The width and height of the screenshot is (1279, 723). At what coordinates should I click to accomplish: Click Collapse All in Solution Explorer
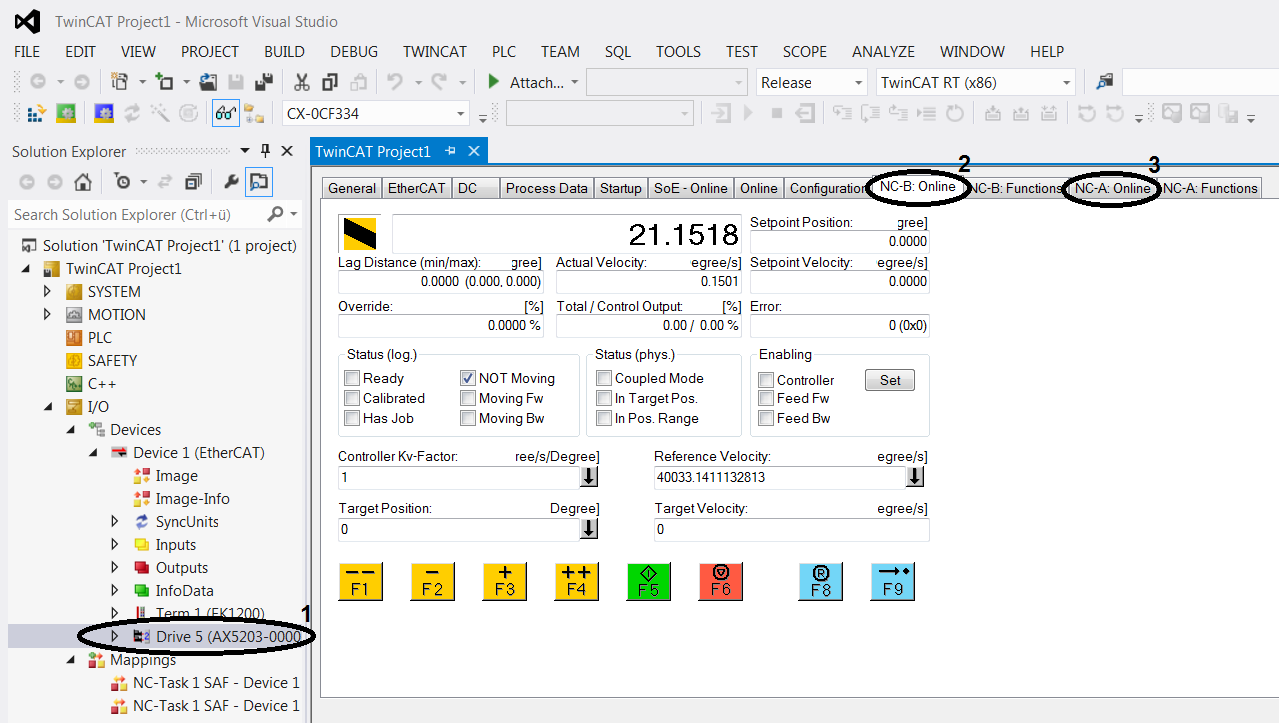193,182
